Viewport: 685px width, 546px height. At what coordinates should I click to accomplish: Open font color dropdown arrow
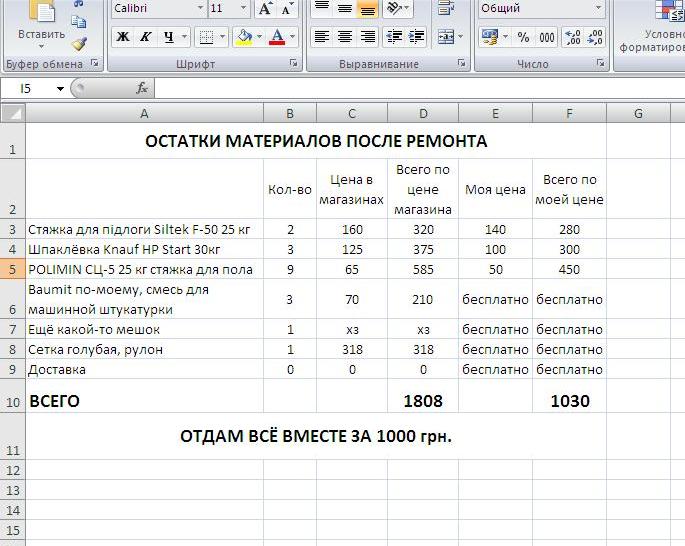click(x=292, y=37)
